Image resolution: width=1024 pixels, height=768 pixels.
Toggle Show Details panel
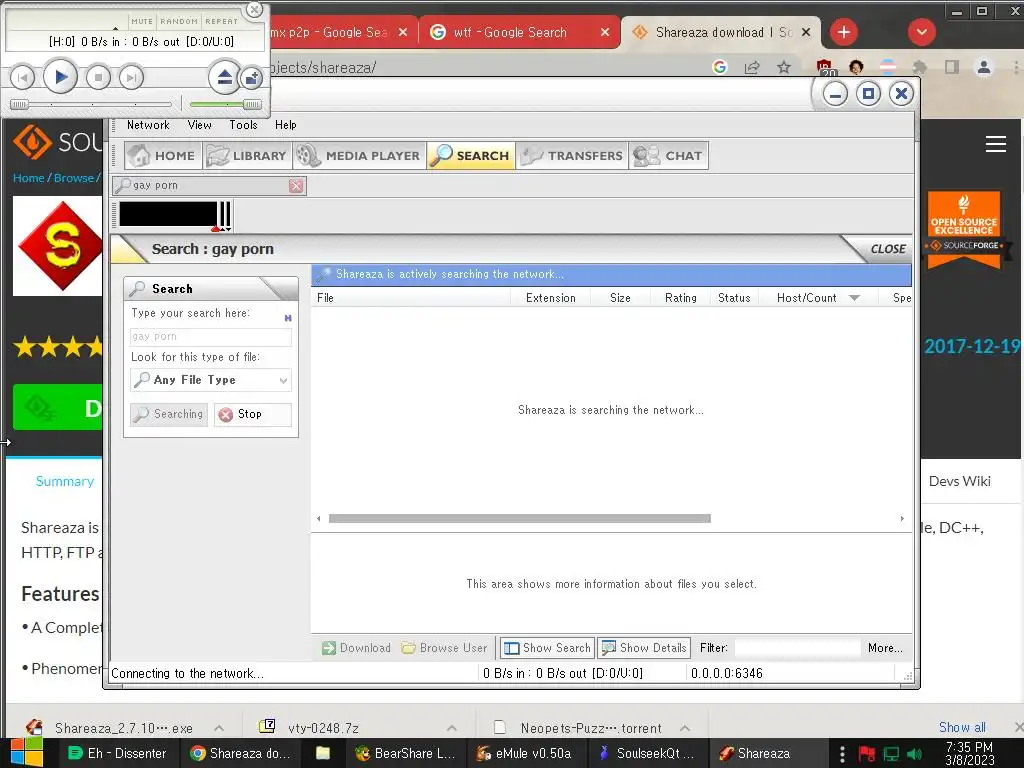click(x=644, y=648)
